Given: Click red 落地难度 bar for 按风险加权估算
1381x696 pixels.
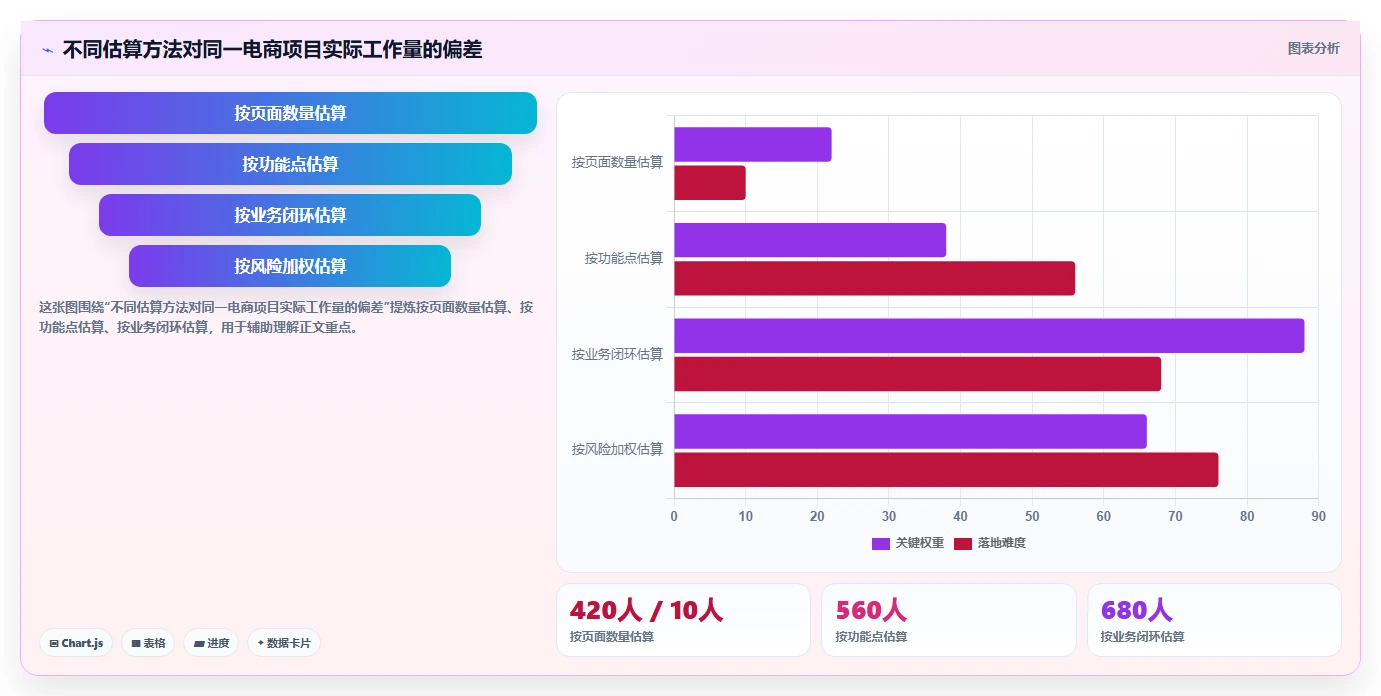Looking at the screenshot, I should (946, 469).
